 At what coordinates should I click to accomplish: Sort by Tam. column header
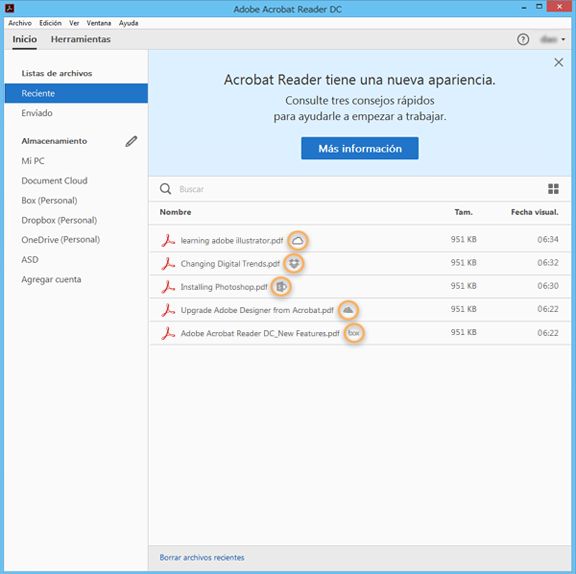[463, 212]
